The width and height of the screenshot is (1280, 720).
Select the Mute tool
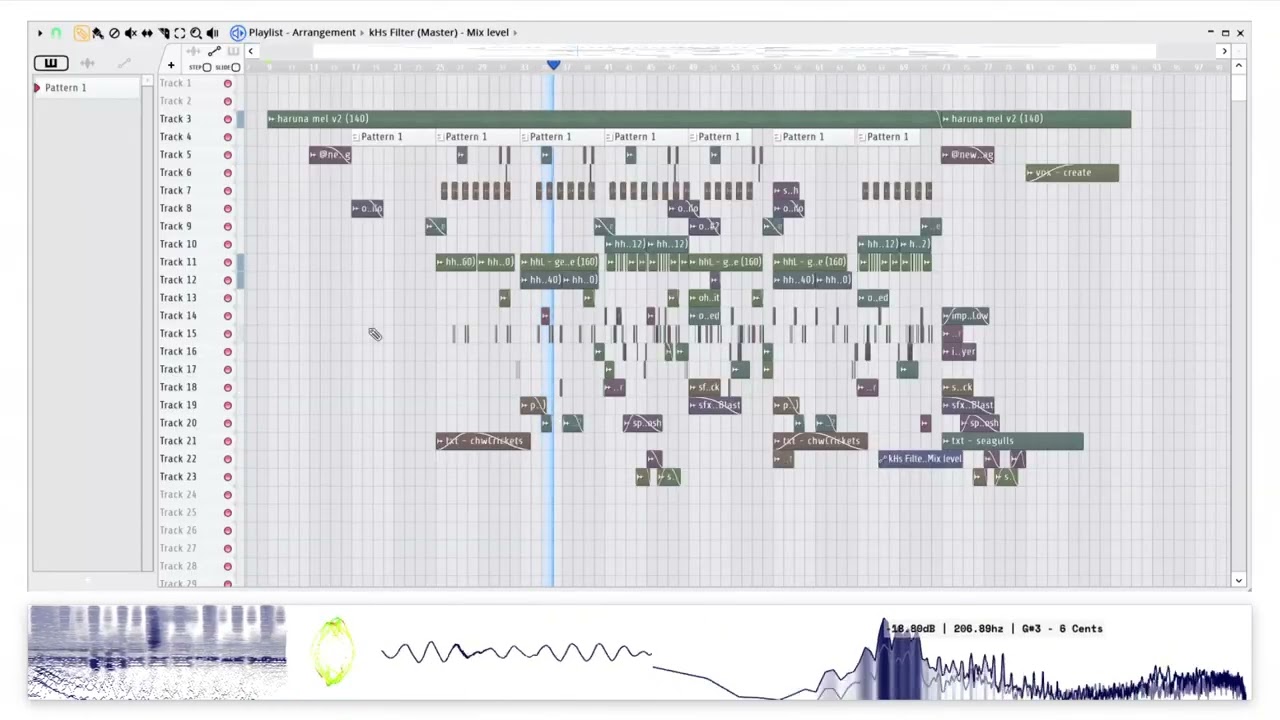pos(131,33)
